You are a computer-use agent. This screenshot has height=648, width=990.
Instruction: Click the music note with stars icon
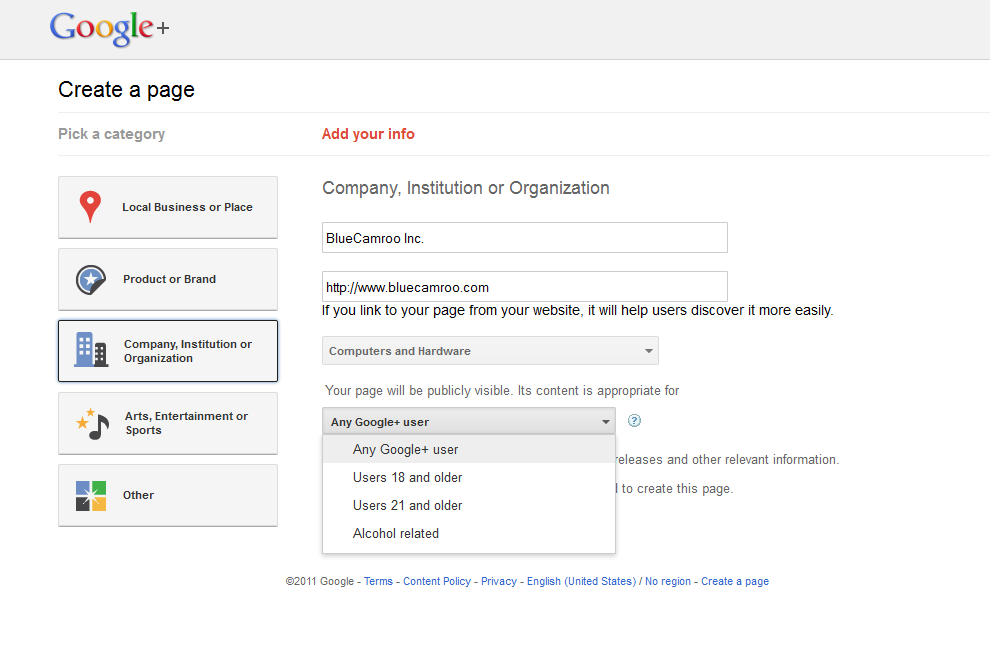92,423
